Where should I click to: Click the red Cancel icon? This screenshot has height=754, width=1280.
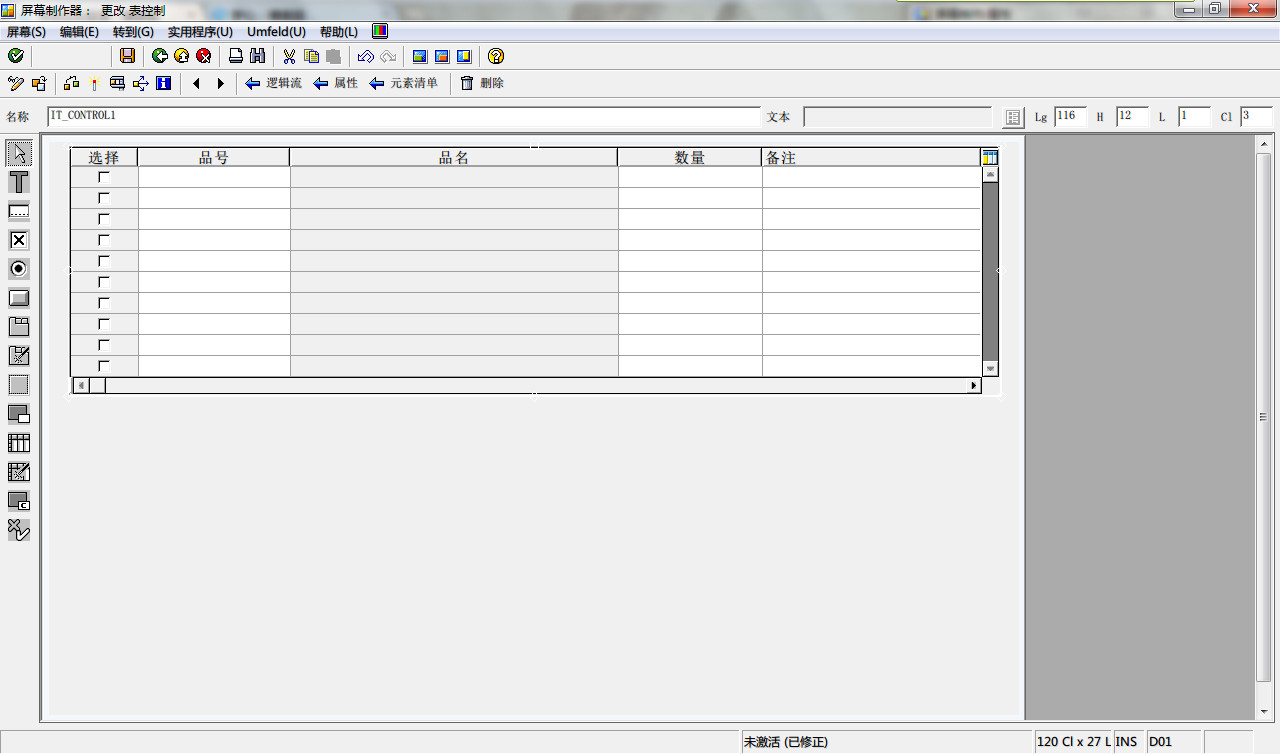tap(204, 56)
